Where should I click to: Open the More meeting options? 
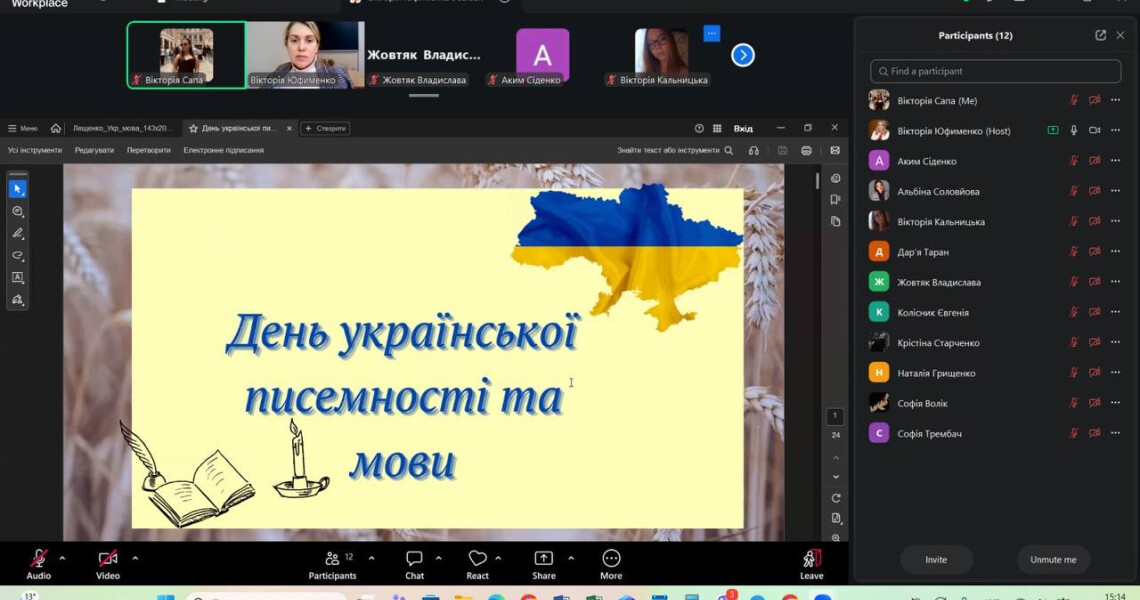pyautogui.click(x=611, y=564)
